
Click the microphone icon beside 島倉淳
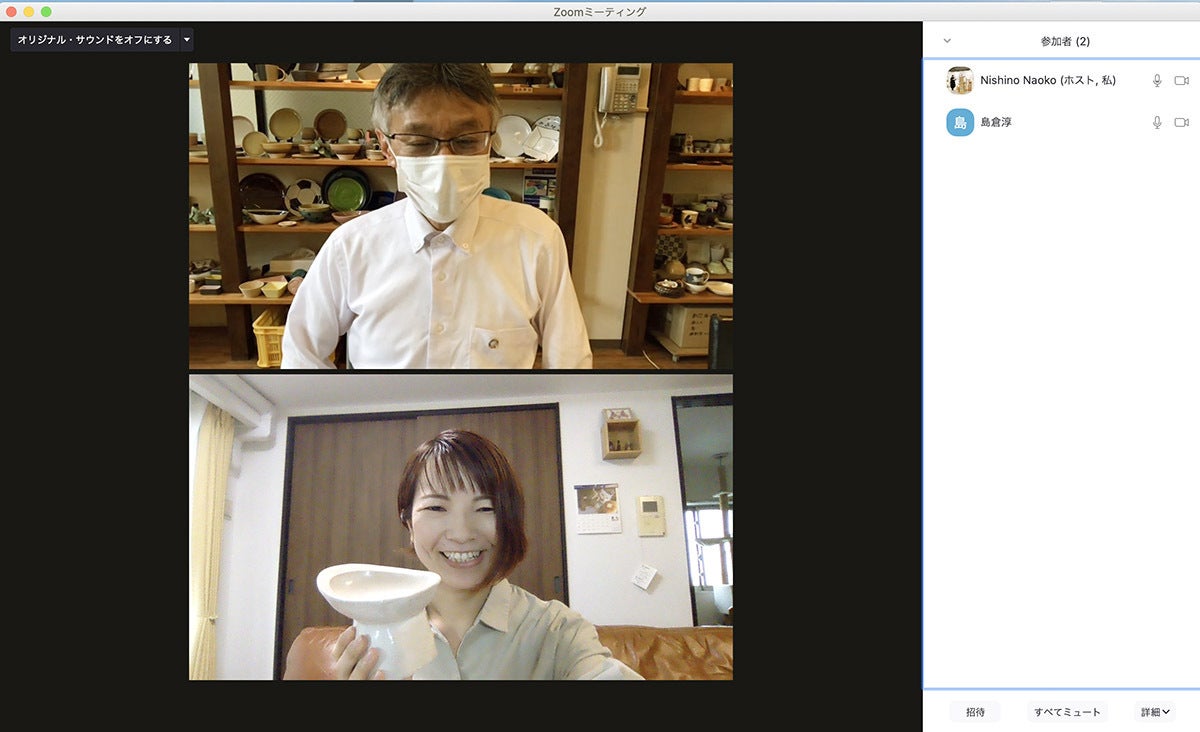[x=1157, y=122]
